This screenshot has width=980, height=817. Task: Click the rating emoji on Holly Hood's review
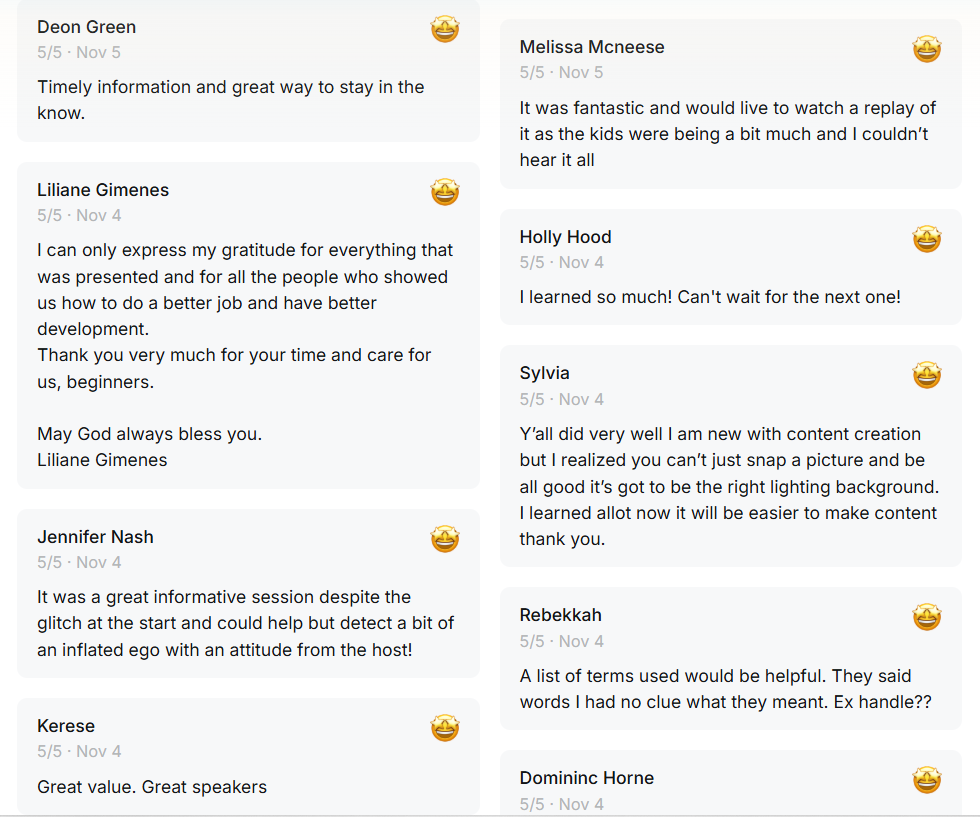927,239
